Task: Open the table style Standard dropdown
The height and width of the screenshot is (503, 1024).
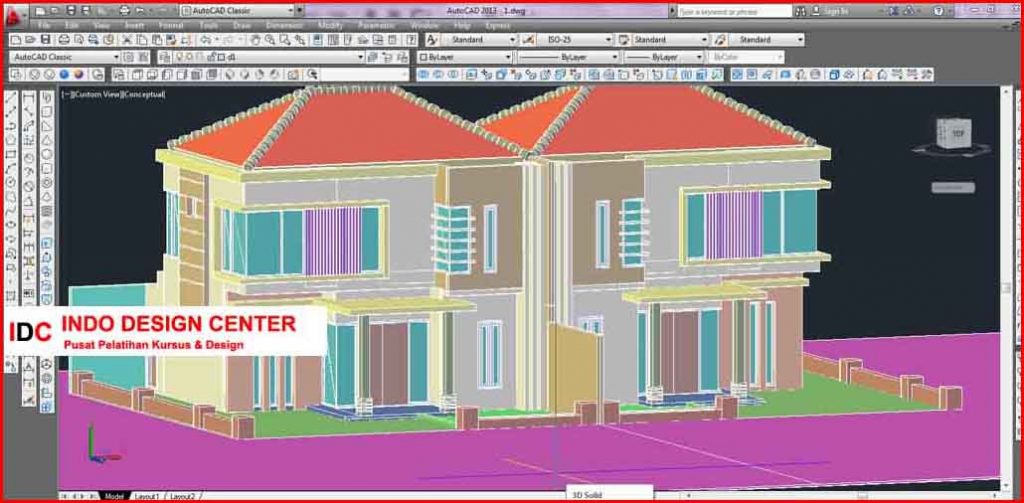Action: 705,40
